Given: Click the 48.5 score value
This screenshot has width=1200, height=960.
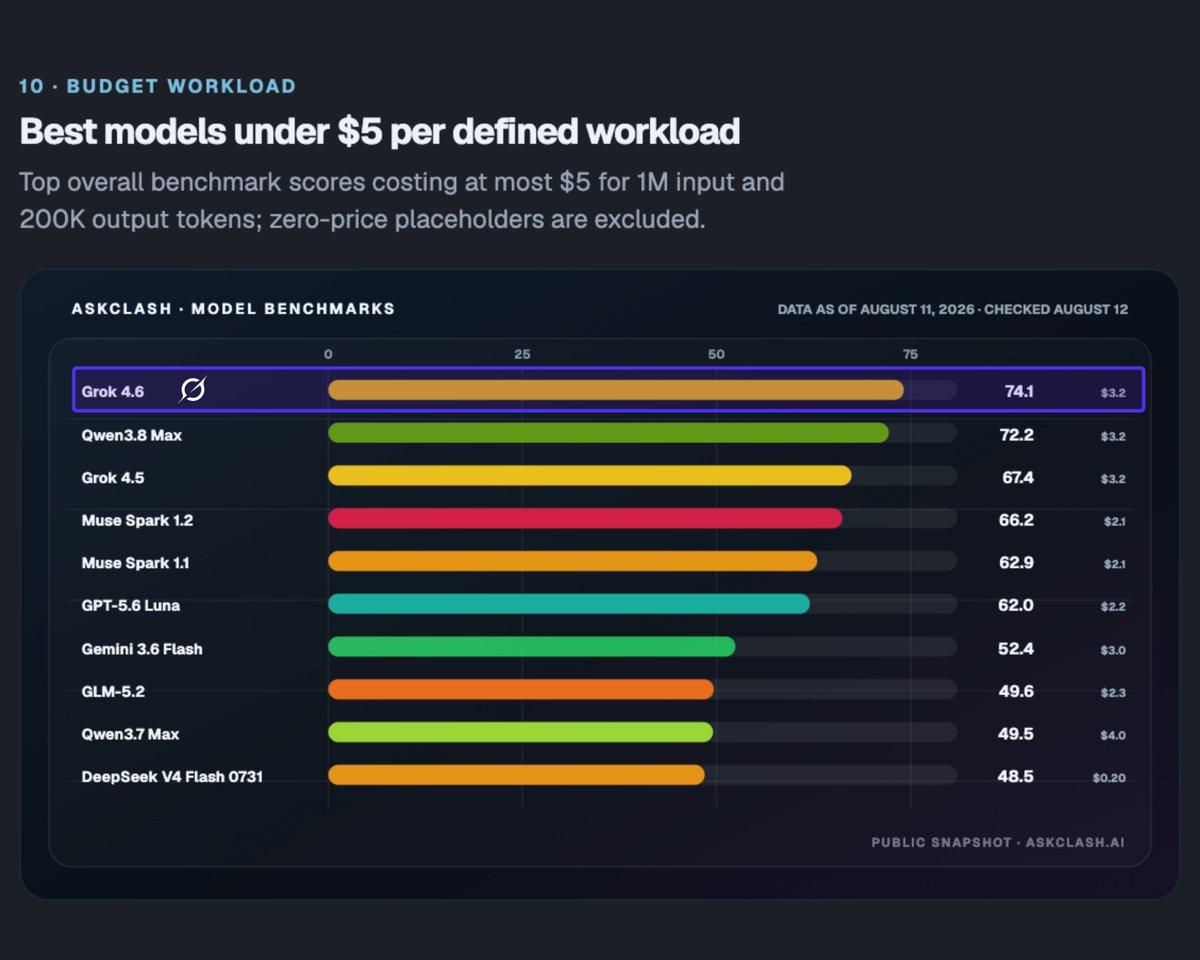Looking at the screenshot, I should [x=1018, y=776].
